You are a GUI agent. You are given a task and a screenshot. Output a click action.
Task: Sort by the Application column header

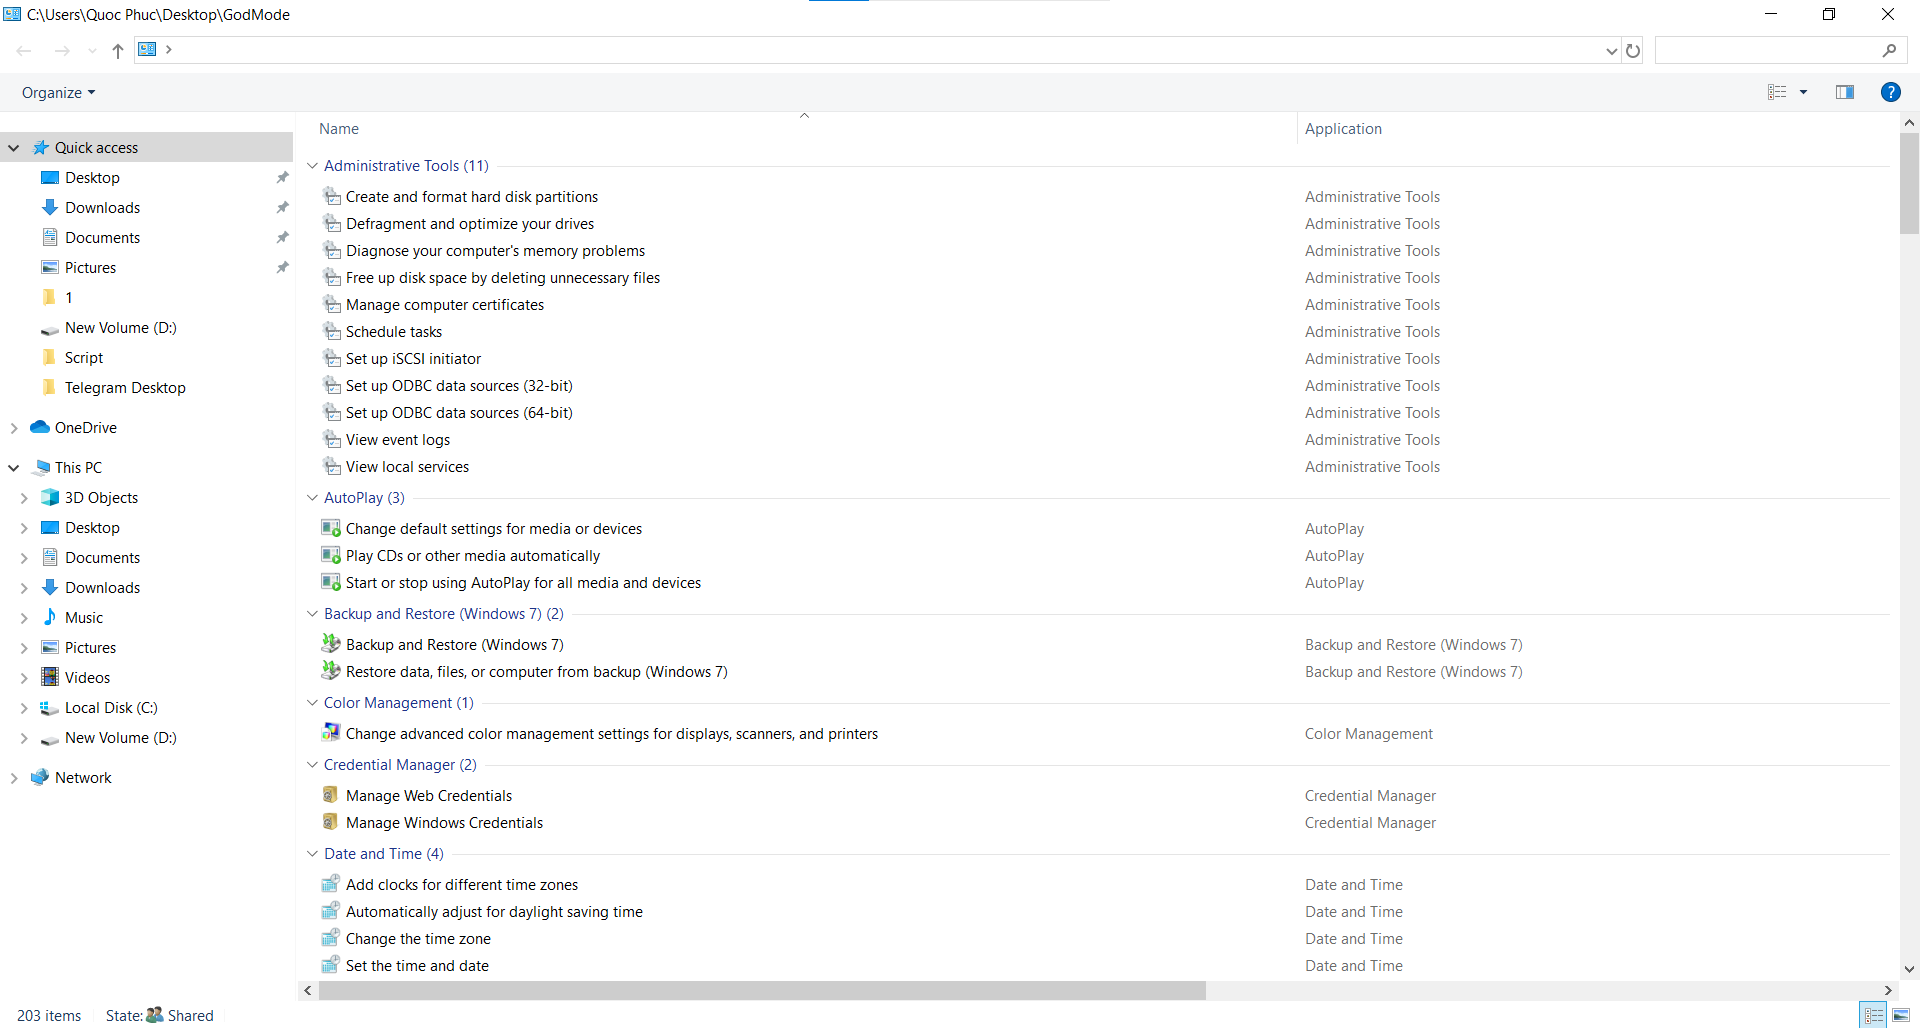pyautogui.click(x=1343, y=129)
